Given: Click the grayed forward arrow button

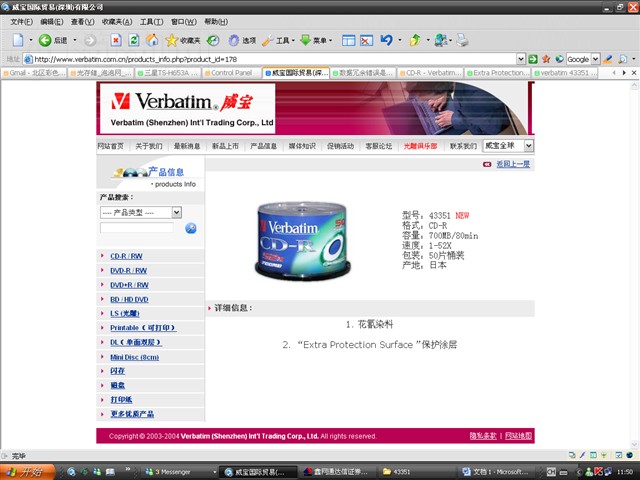Looking at the screenshot, I should point(90,40).
